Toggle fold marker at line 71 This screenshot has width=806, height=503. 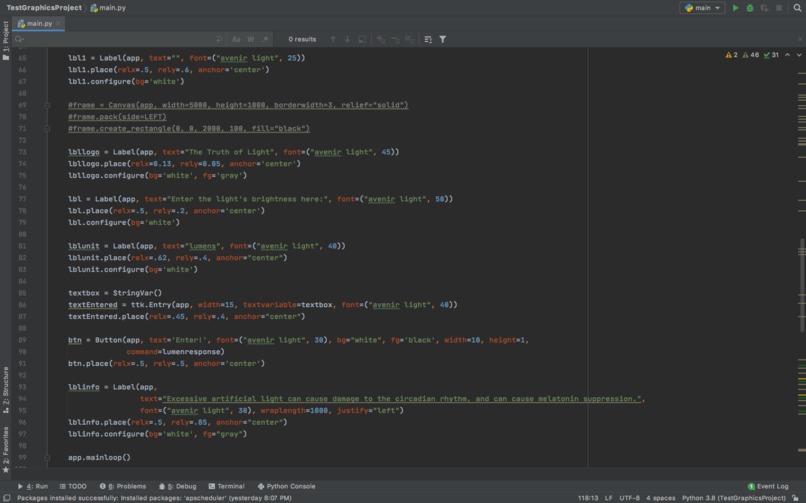[47, 128]
